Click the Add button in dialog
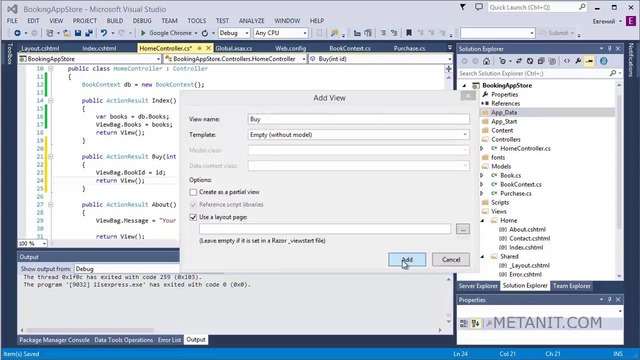Screen dimensions: 640x360 [x=407, y=260]
